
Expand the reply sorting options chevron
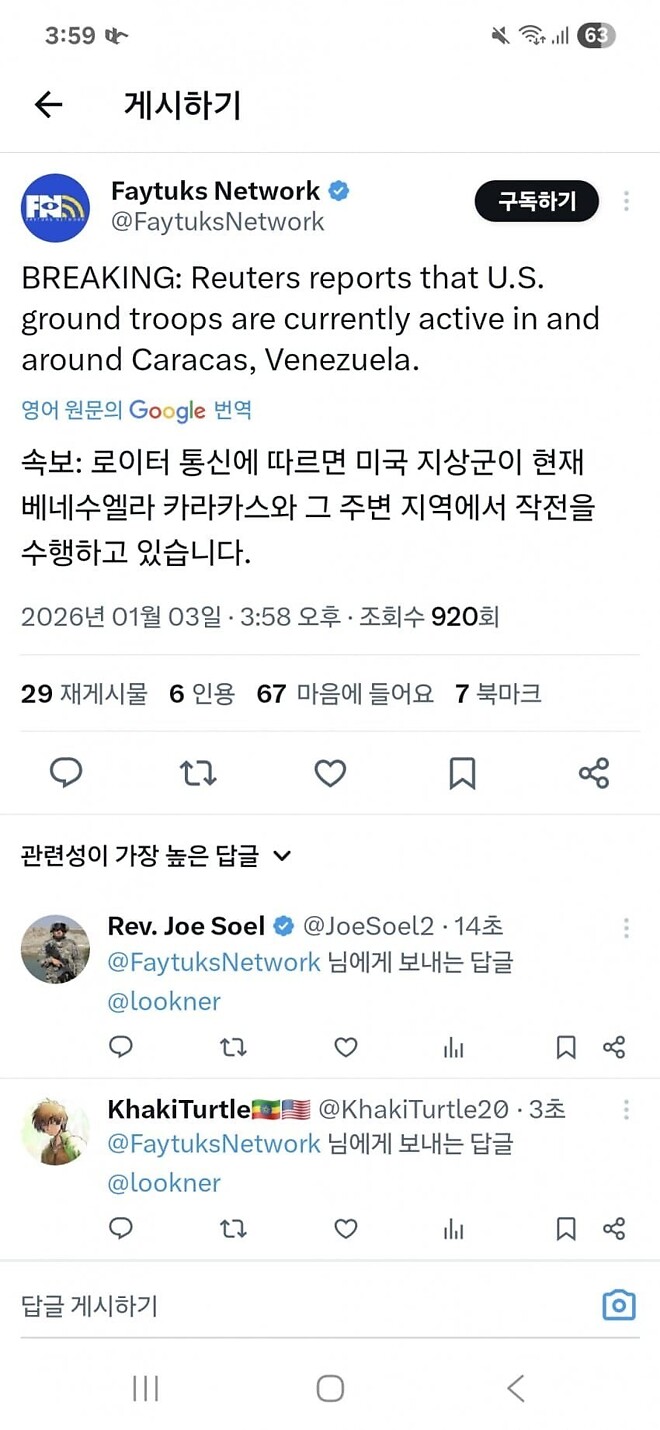pyautogui.click(x=282, y=857)
